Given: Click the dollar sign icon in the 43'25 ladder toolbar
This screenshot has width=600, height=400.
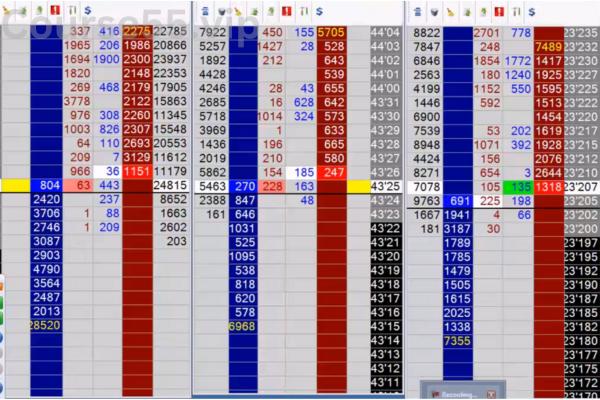Looking at the screenshot, I should tap(320, 11).
